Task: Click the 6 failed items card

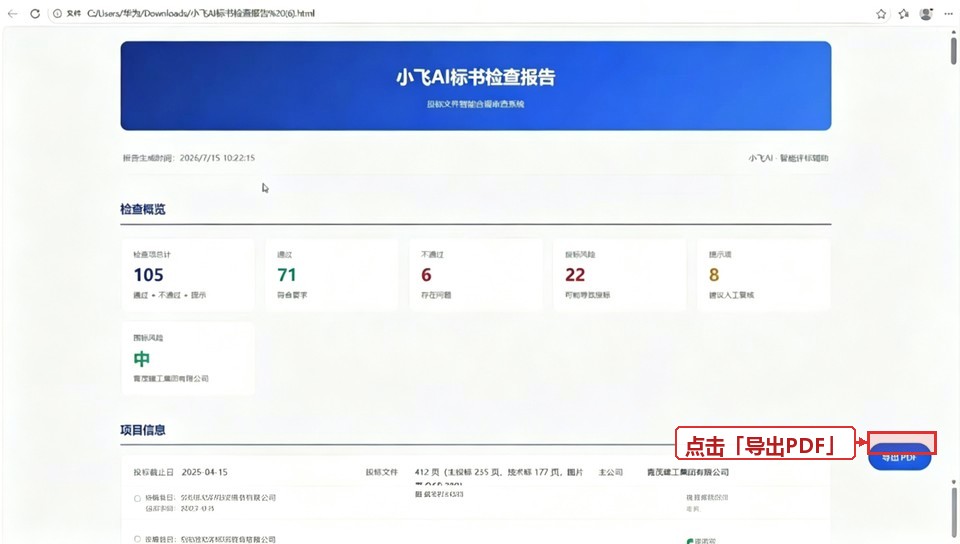Action: 476,275
